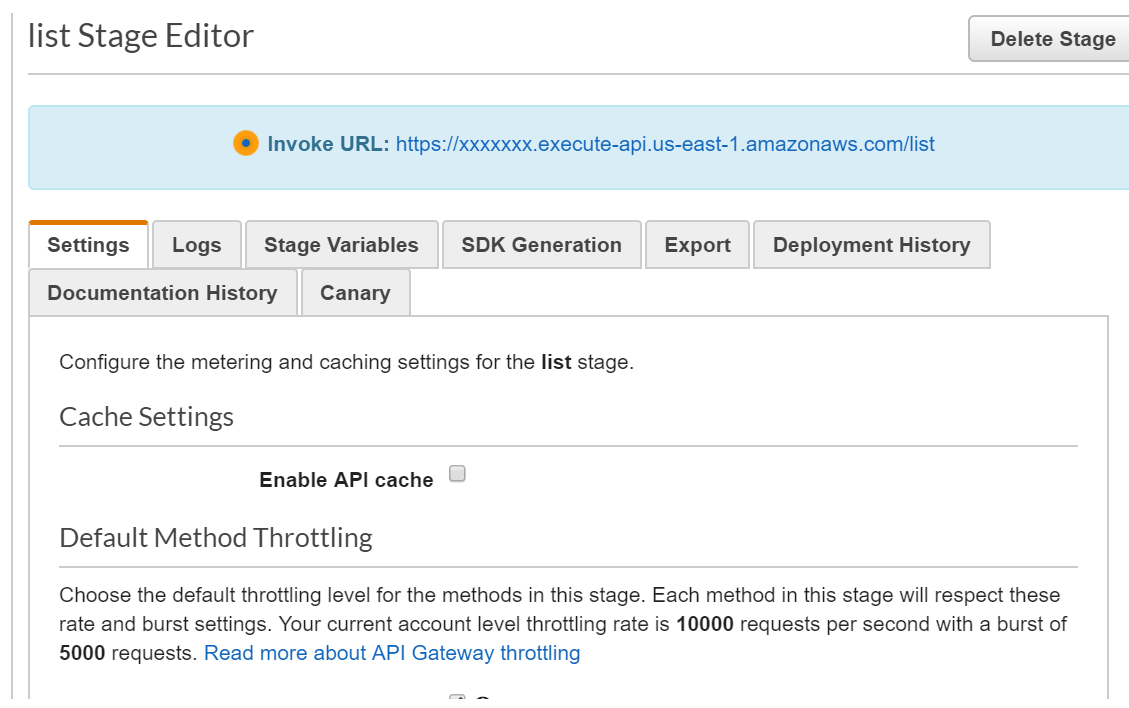
Task: Click the Delete Stage button
Action: 1052,39
